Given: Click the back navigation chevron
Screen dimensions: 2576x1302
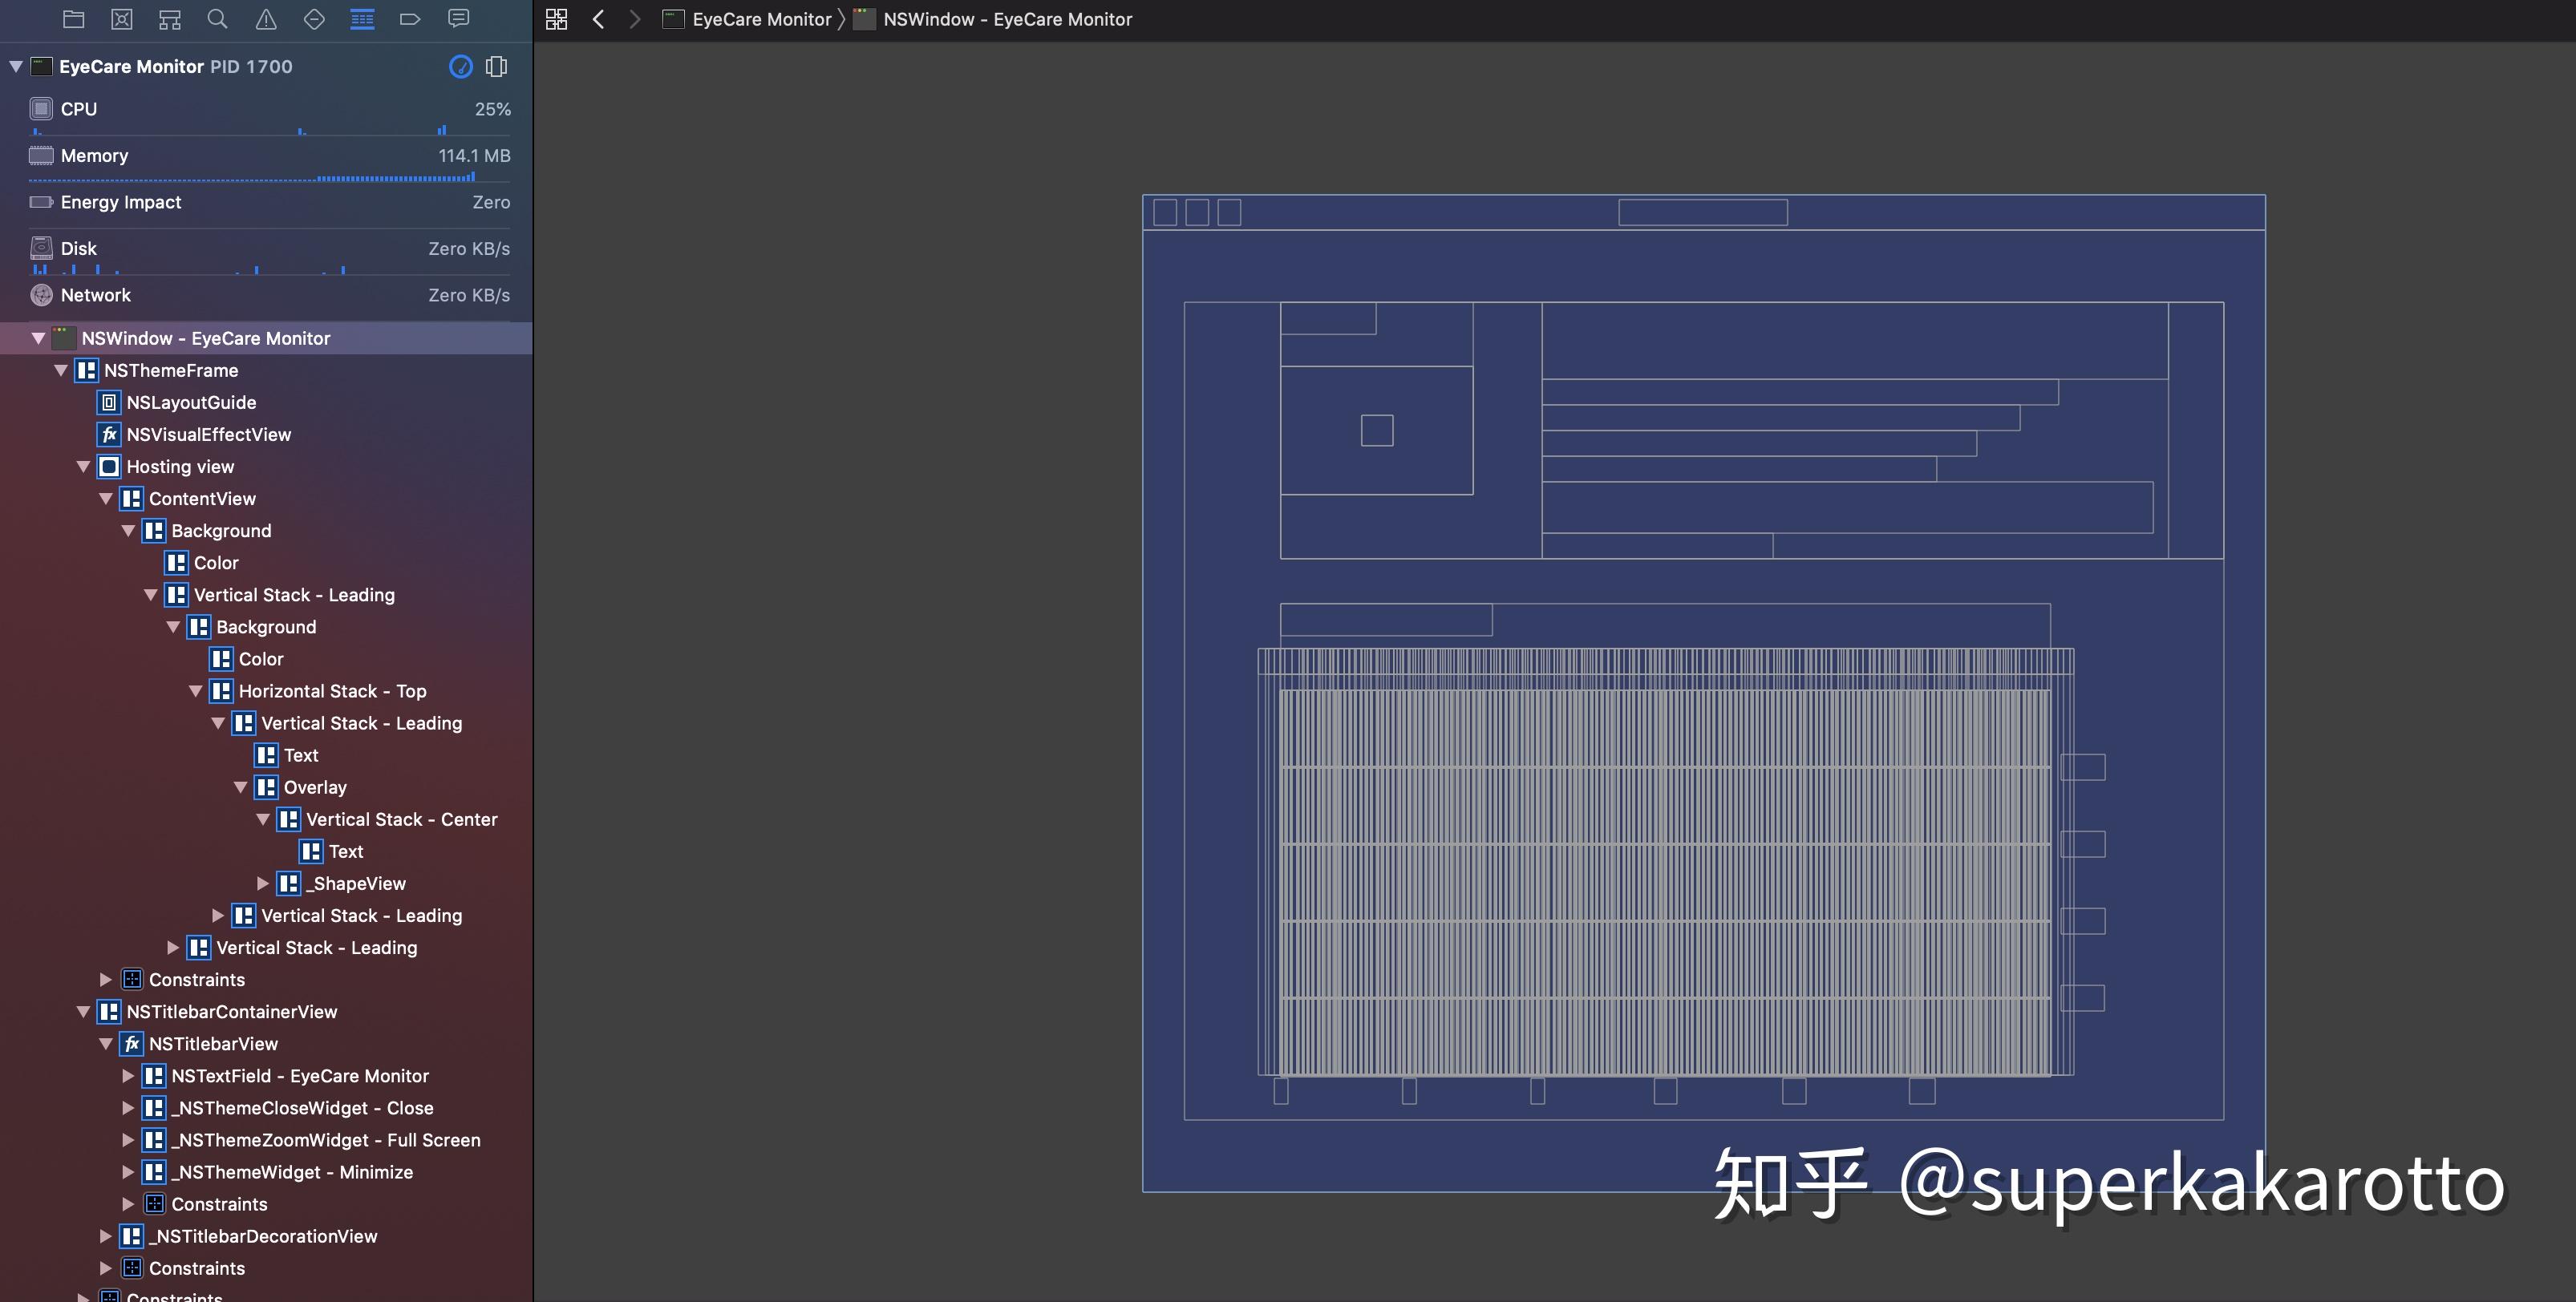Looking at the screenshot, I should click(x=598, y=19).
